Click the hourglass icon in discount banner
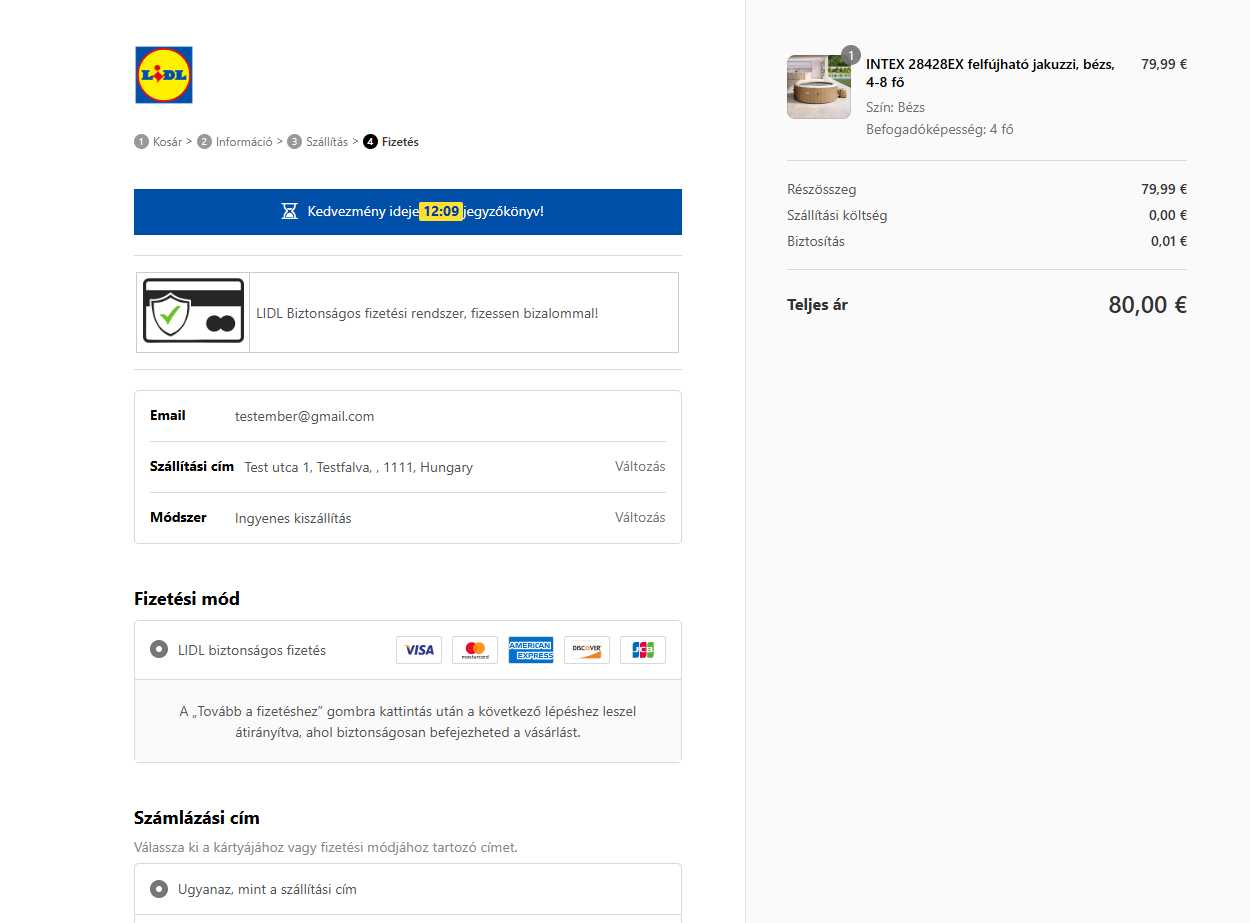1250x923 pixels. (x=289, y=212)
